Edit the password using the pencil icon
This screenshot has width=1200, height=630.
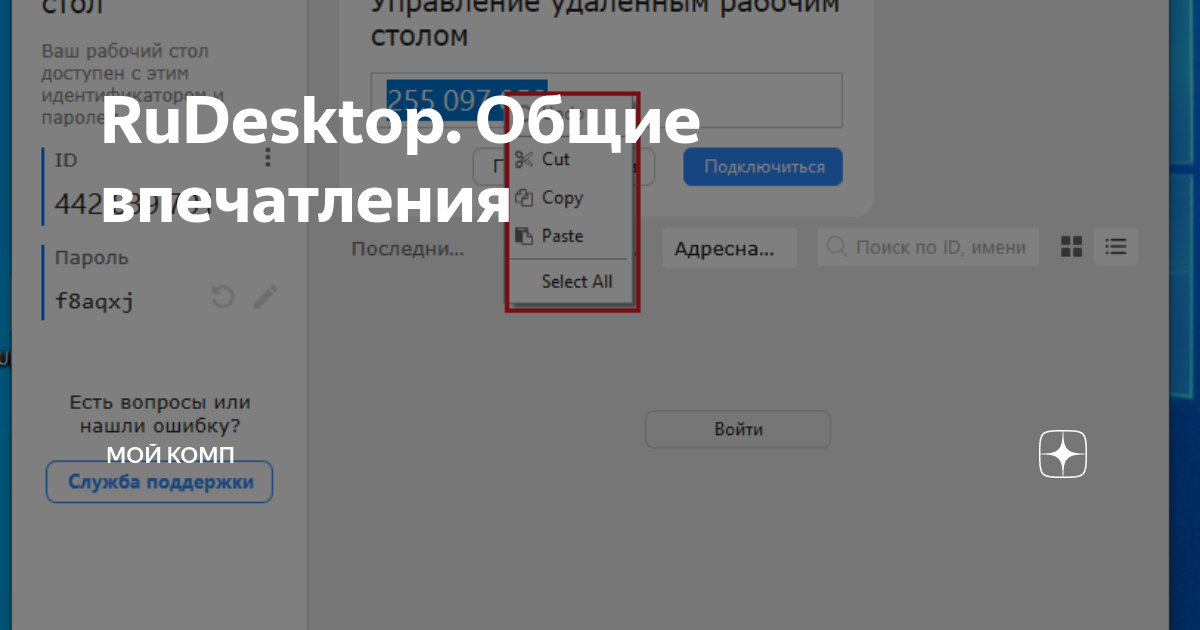[264, 297]
